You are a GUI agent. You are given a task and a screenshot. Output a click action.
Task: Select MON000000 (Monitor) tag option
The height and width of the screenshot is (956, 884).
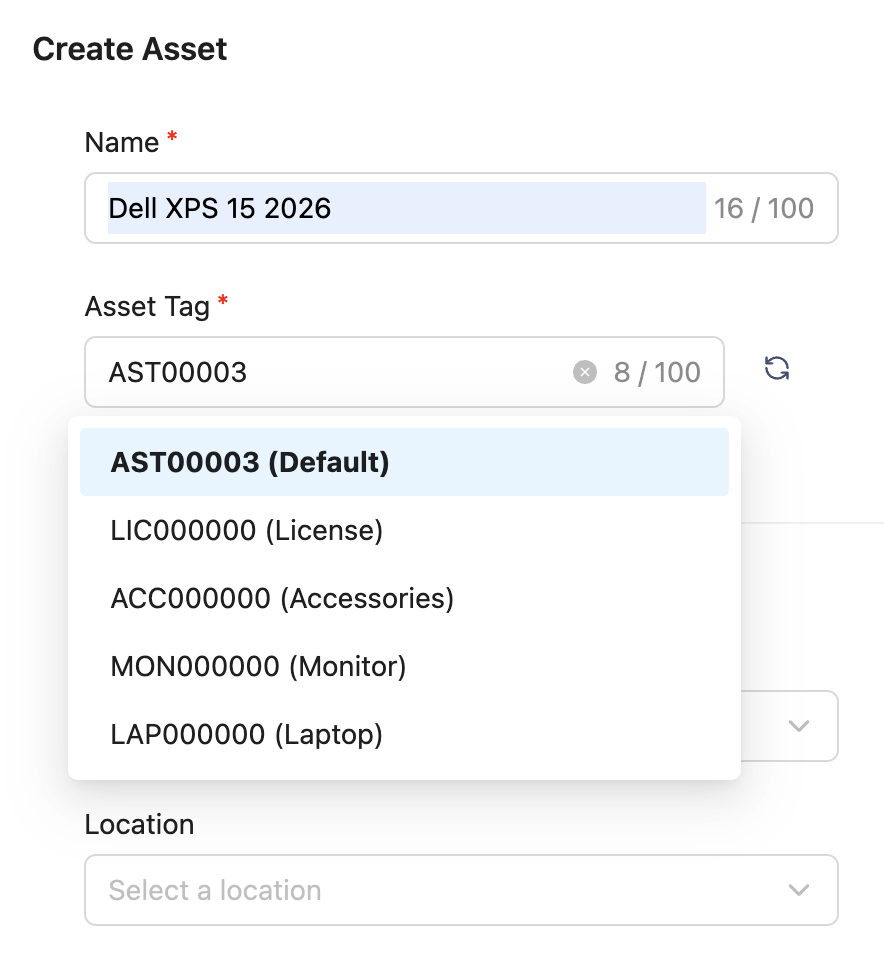404,666
